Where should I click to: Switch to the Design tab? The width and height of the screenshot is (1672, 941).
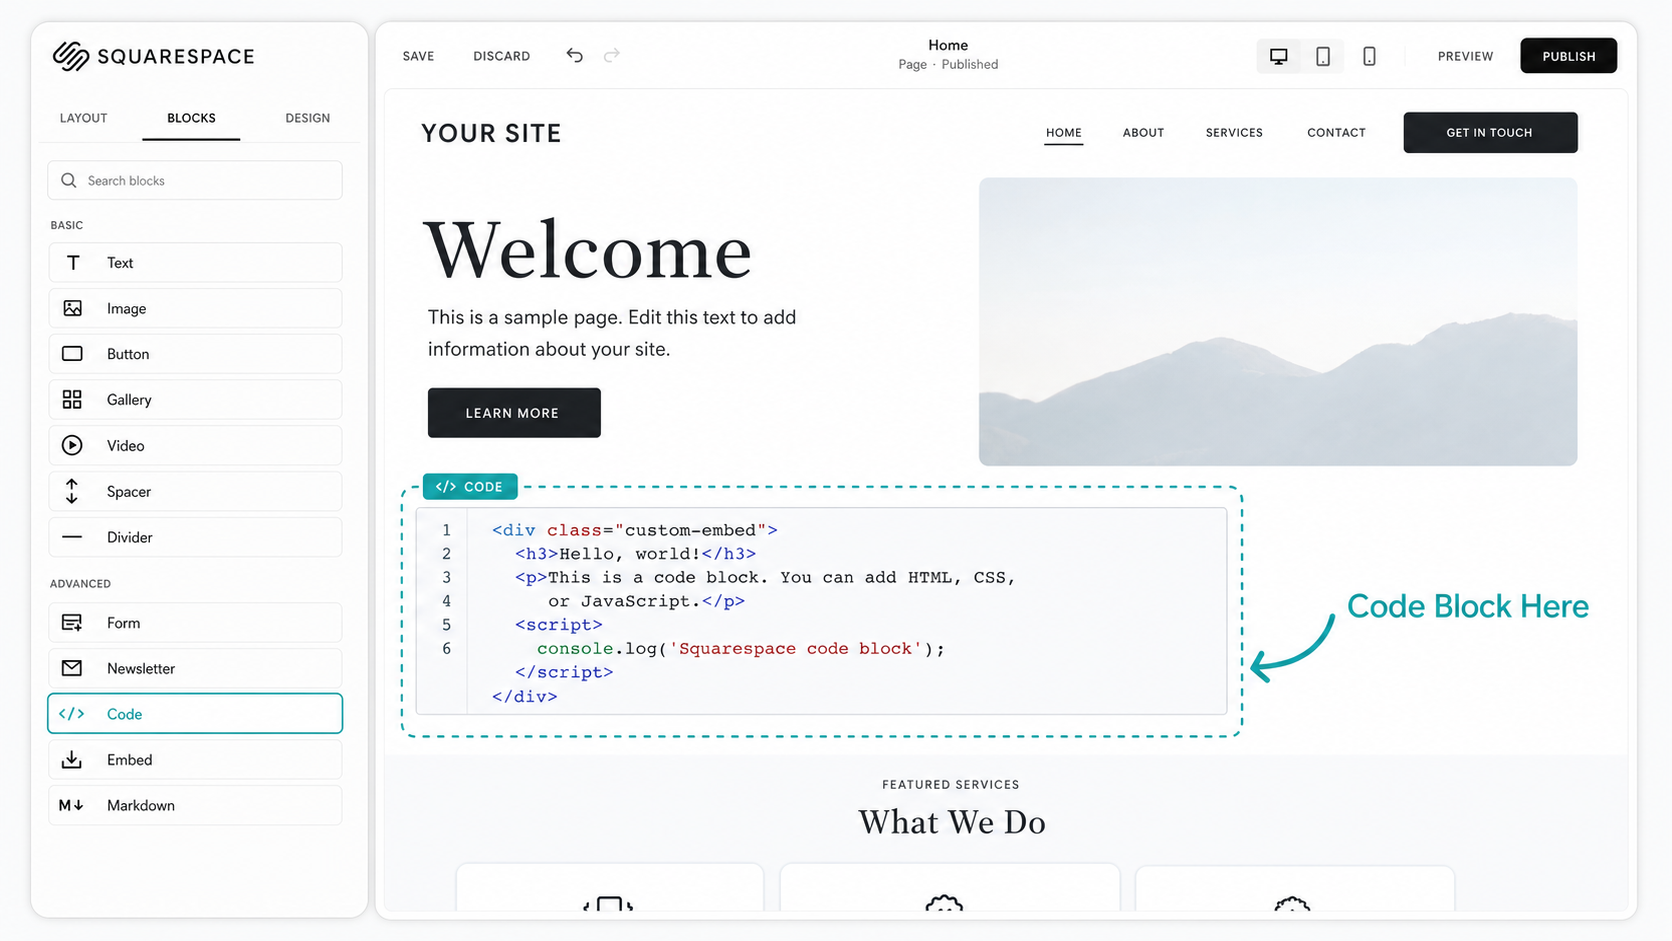307,118
